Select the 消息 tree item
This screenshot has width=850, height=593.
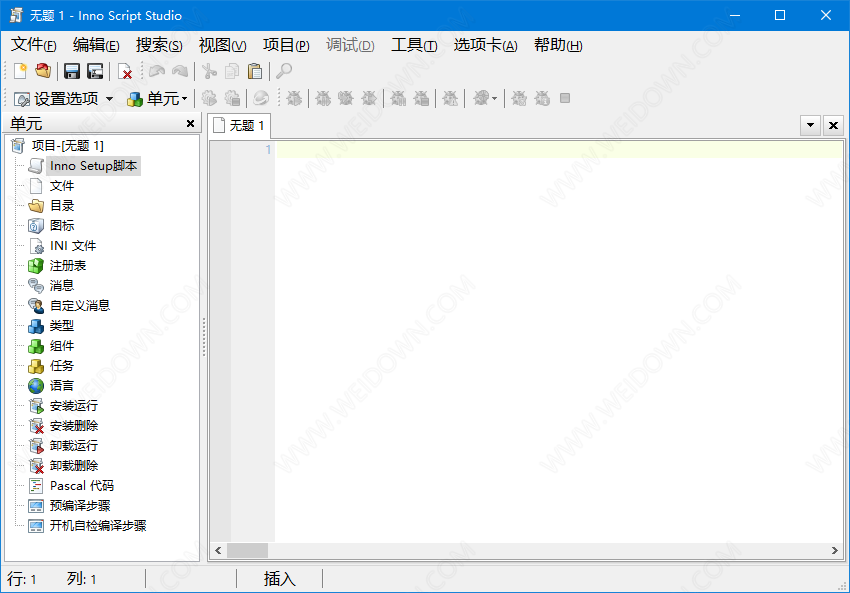click(62, 286)
